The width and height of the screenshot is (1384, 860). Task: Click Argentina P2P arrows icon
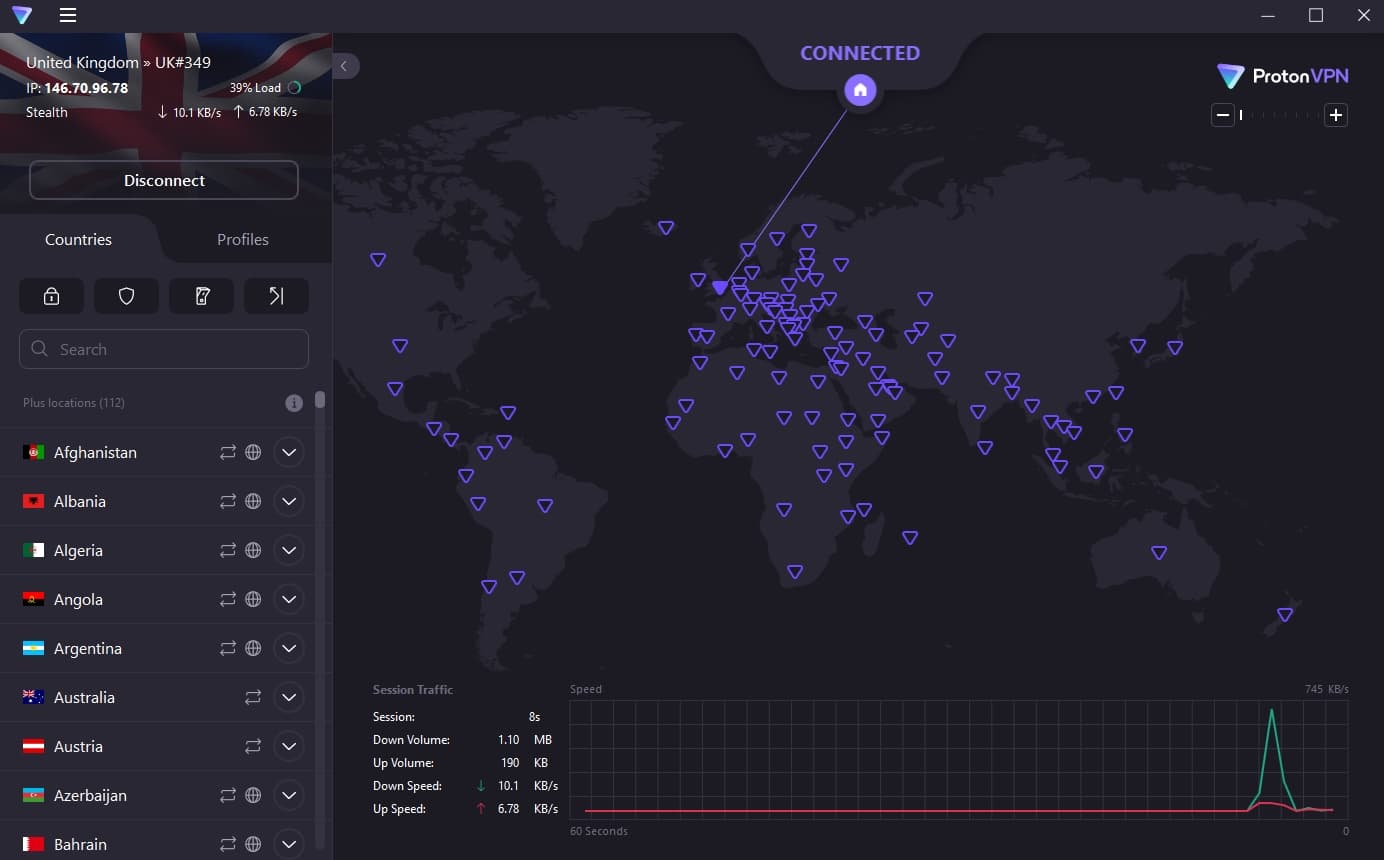click(x=228, y=648)
